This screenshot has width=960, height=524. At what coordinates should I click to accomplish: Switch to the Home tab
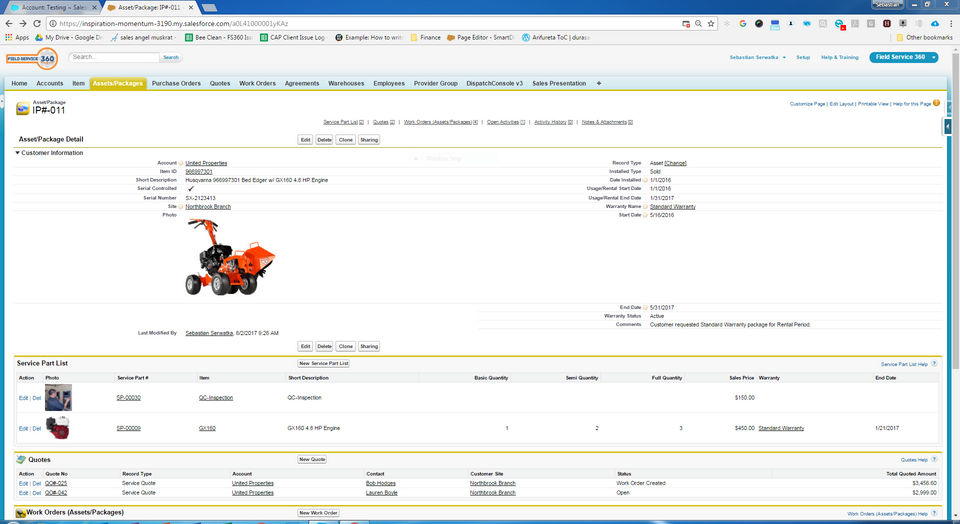pyautogui.click(x=19, y=83)
